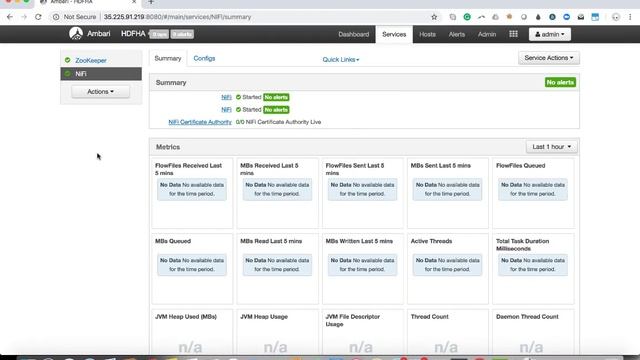Open the Dashboard nav item
This screenshot has width=640, height=360.
[353, 34]
